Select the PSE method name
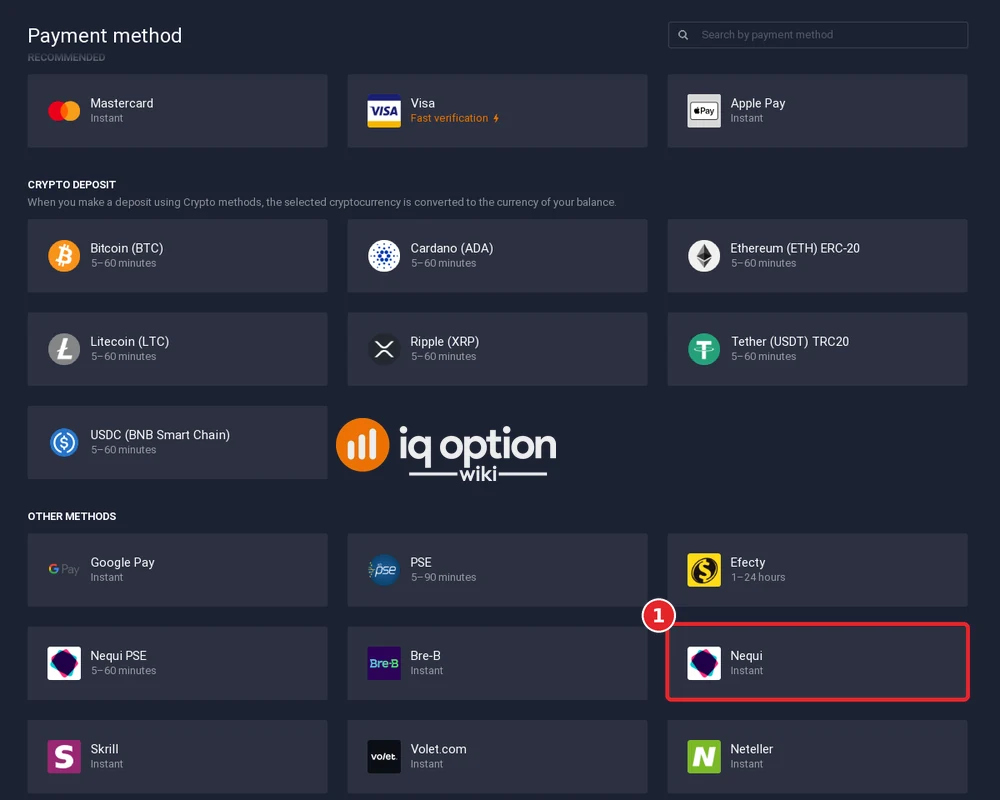The image size is (1000, 800). coord(421,562)
